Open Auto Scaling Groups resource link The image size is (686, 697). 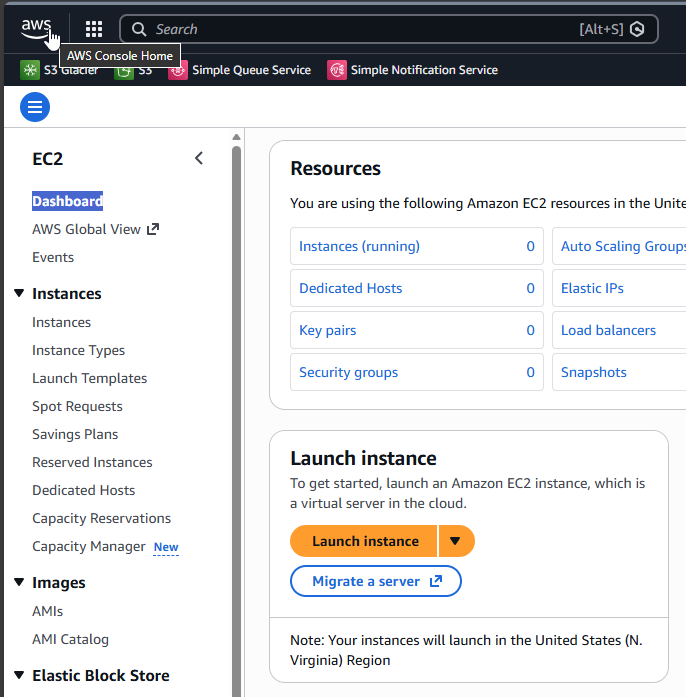[x=623, y=246]
